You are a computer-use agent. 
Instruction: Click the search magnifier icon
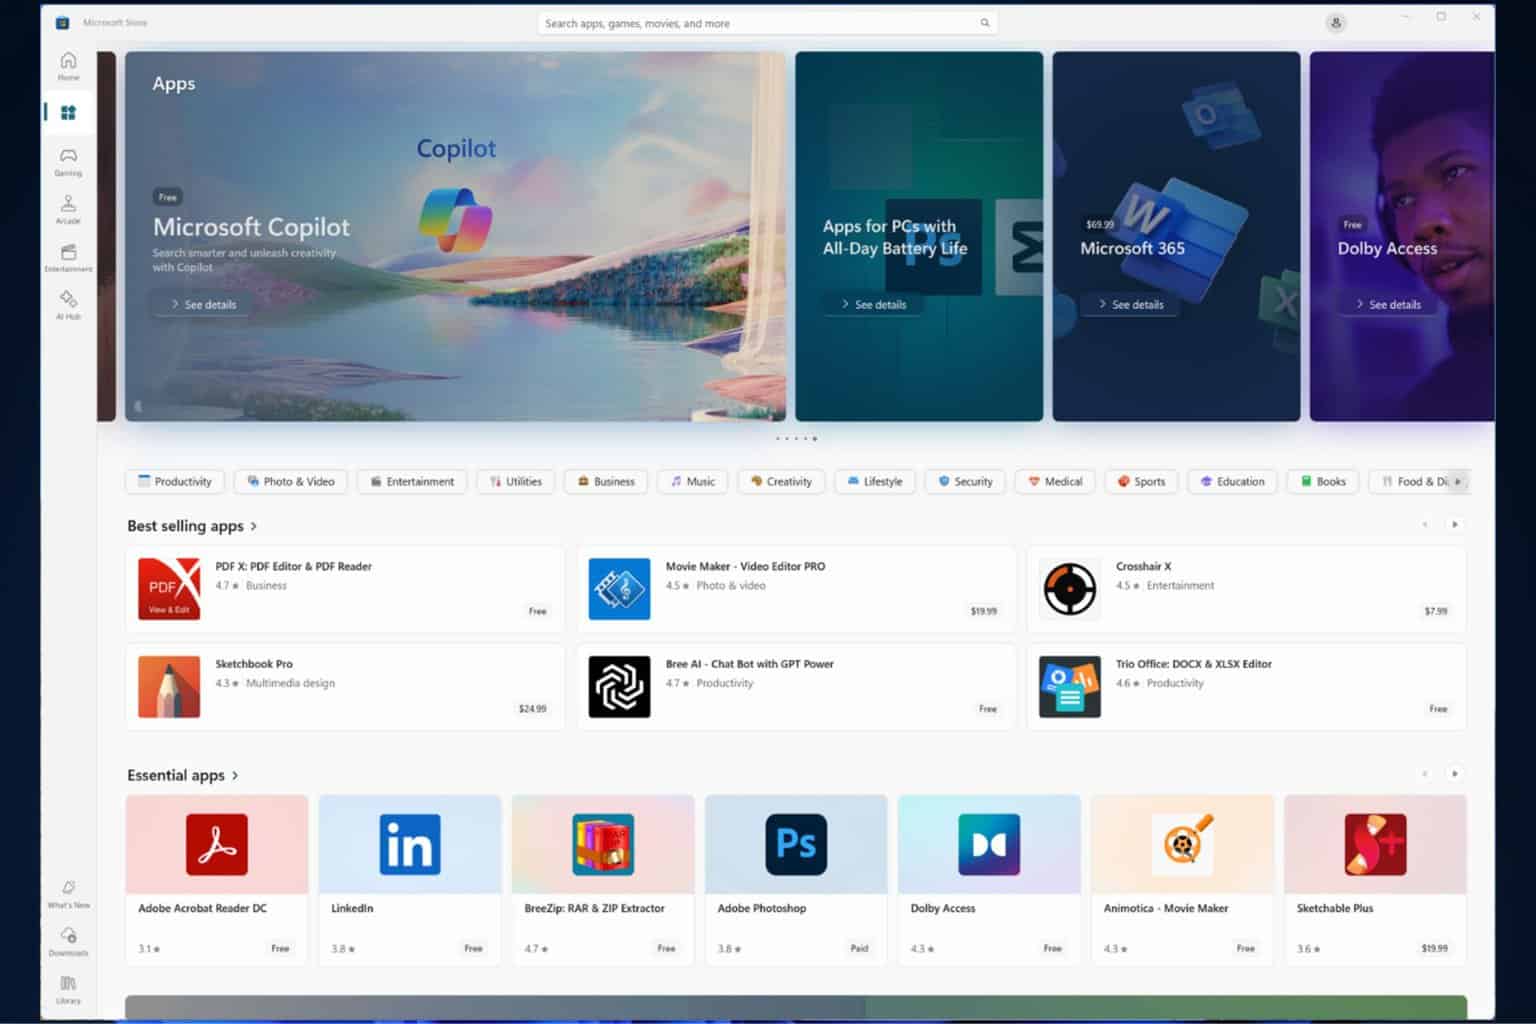[984, 23]
